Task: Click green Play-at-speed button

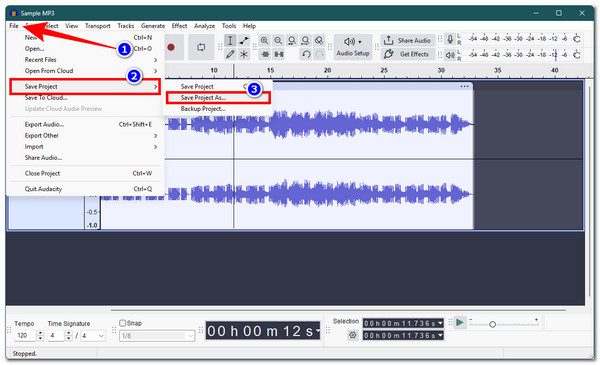Action: (x=460, y=323)
